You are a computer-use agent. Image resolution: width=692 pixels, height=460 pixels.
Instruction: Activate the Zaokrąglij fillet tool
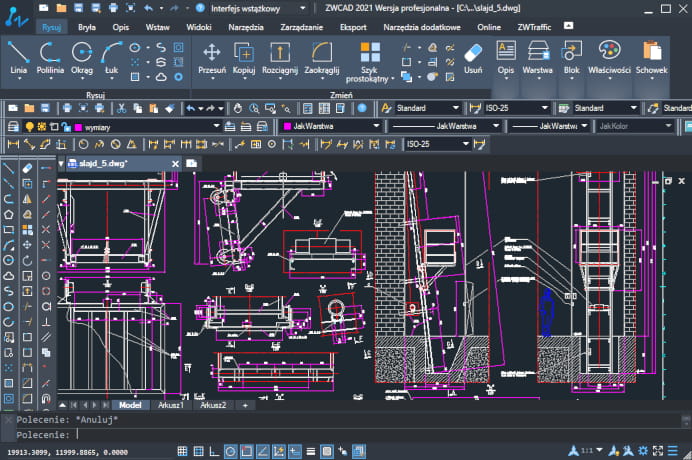(322, 59)
